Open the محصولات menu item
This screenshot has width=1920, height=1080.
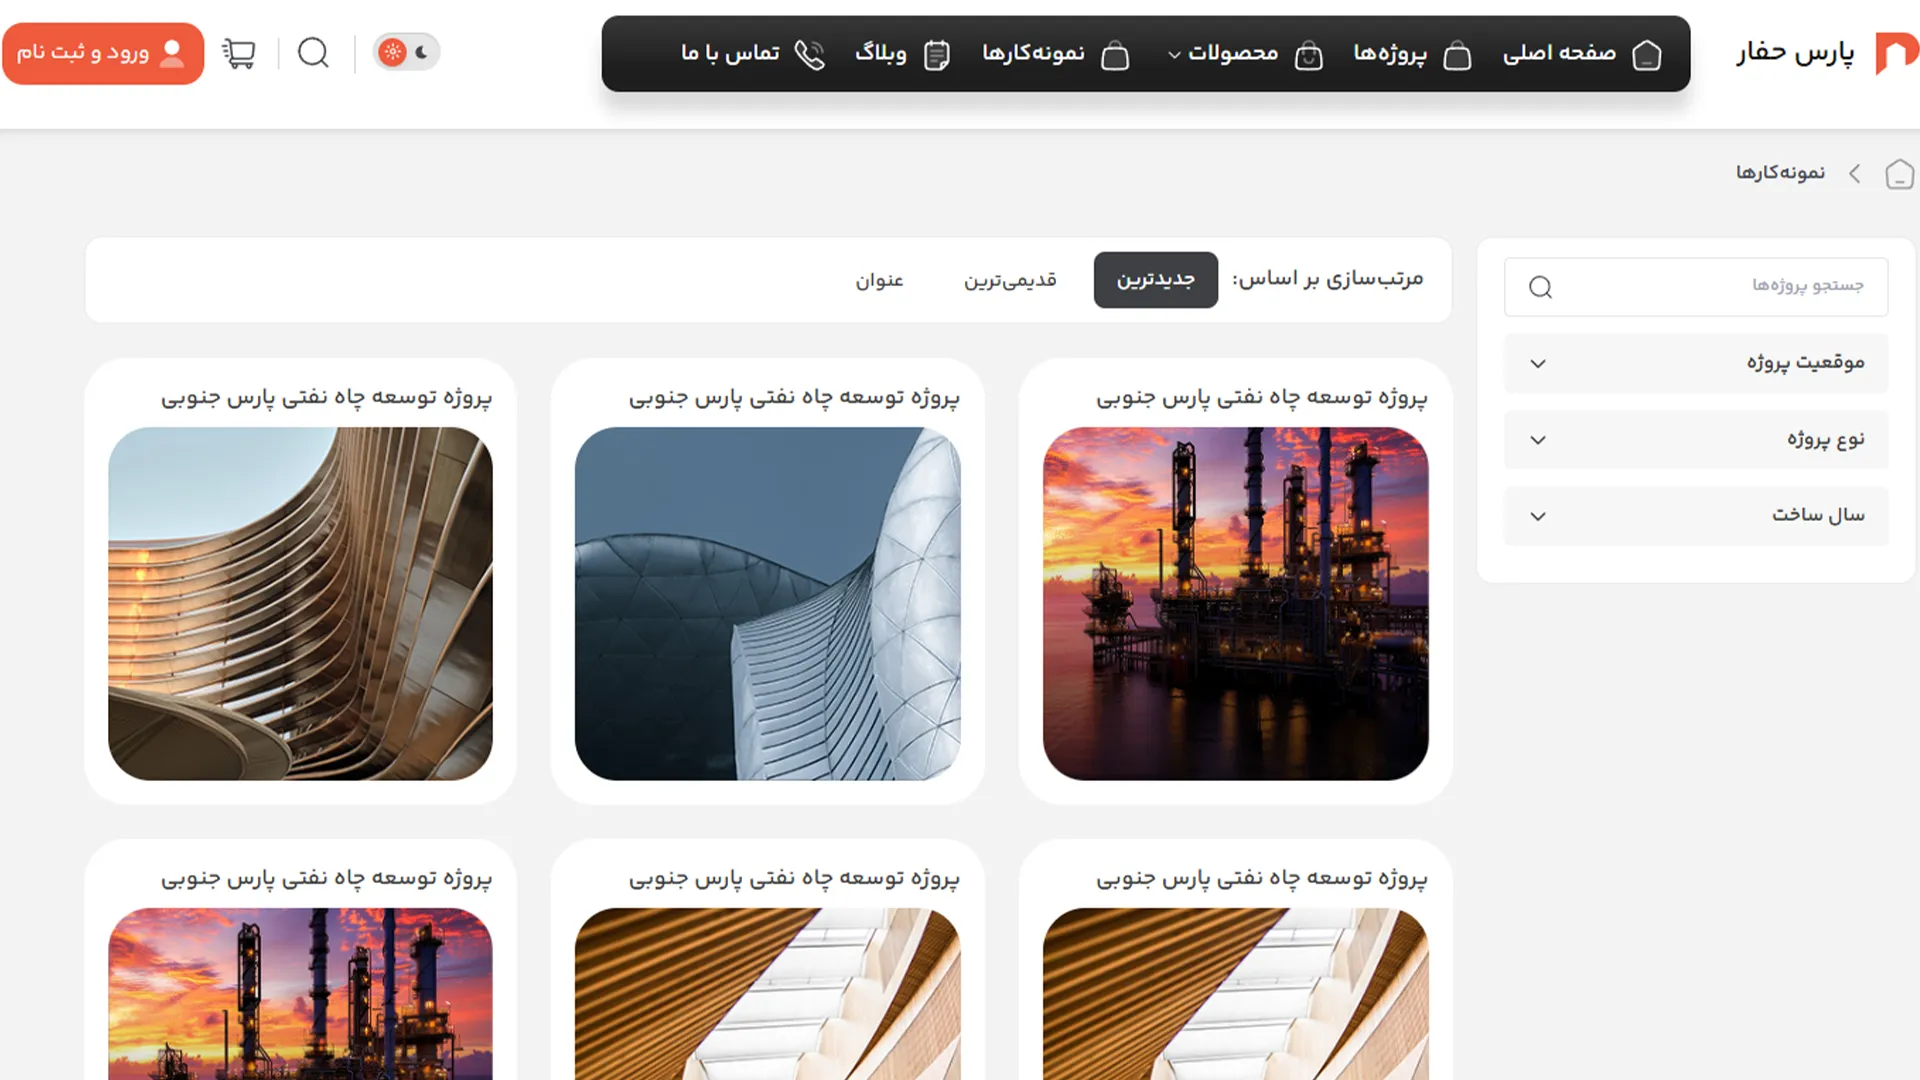point(1232,53)
